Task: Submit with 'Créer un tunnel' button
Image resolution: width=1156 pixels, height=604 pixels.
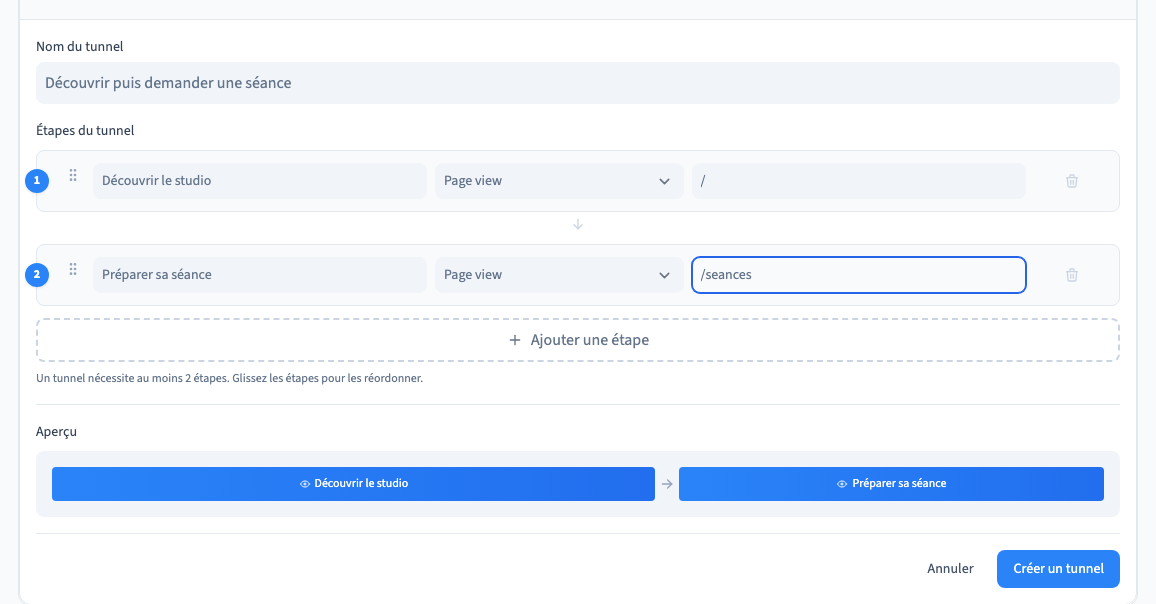Action: coord(1058,569)
